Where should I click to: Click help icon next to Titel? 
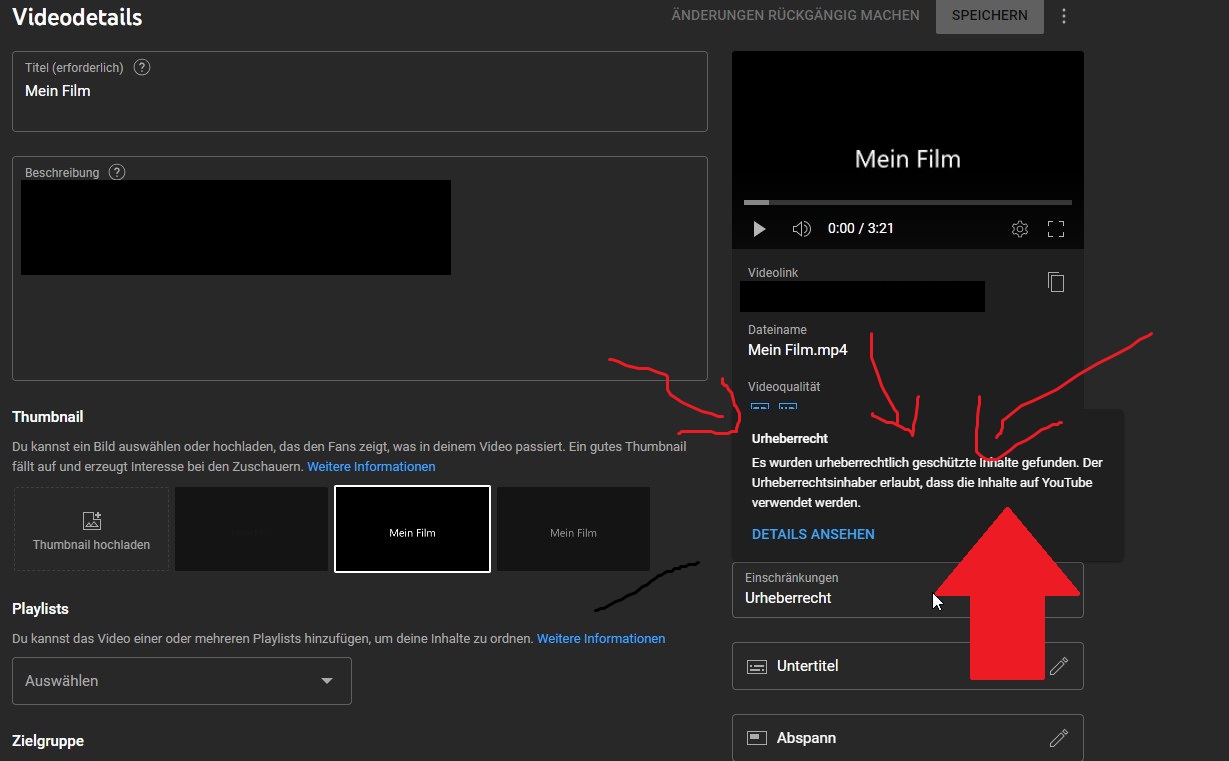tap(142, 68)
